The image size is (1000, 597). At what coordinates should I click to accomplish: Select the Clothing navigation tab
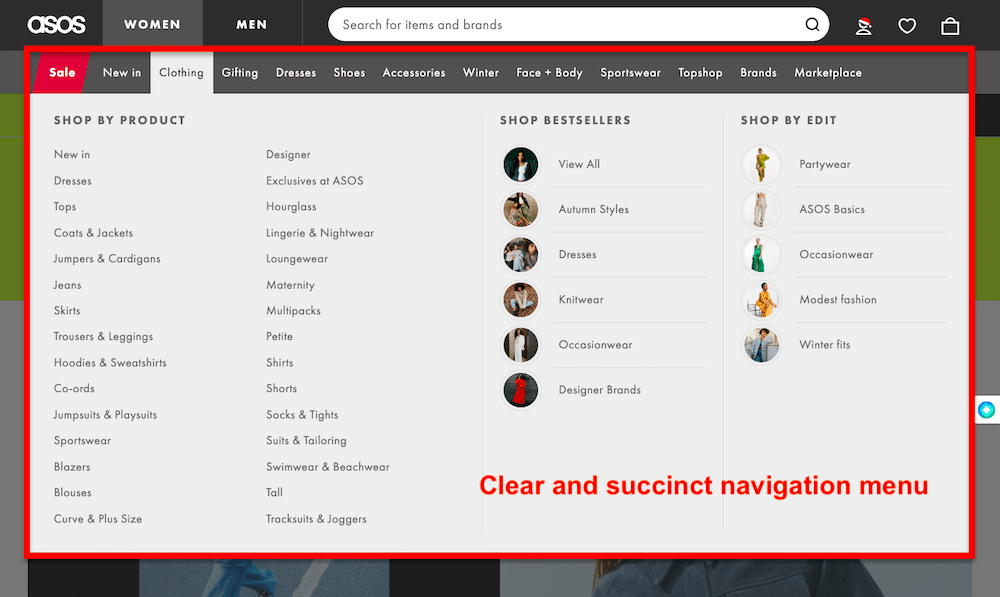point(182,73)
